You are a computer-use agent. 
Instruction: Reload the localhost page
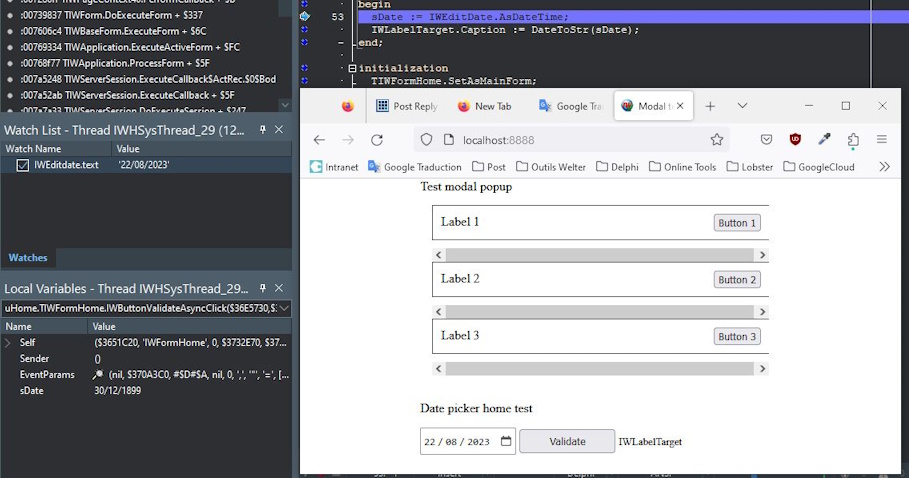tap(377, 140)
